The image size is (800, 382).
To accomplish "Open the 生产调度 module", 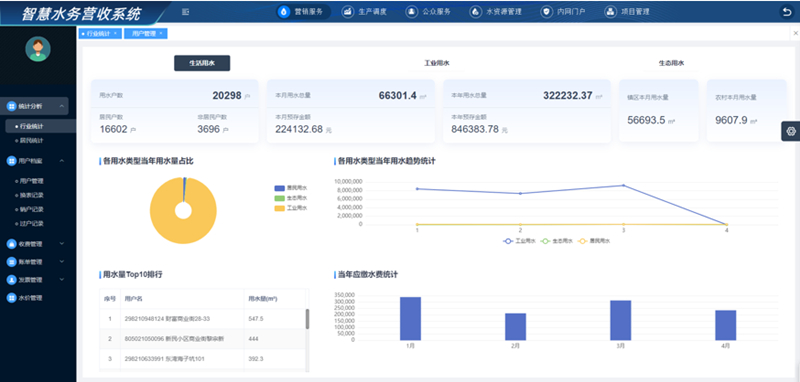I will click(x=364, y=12).
